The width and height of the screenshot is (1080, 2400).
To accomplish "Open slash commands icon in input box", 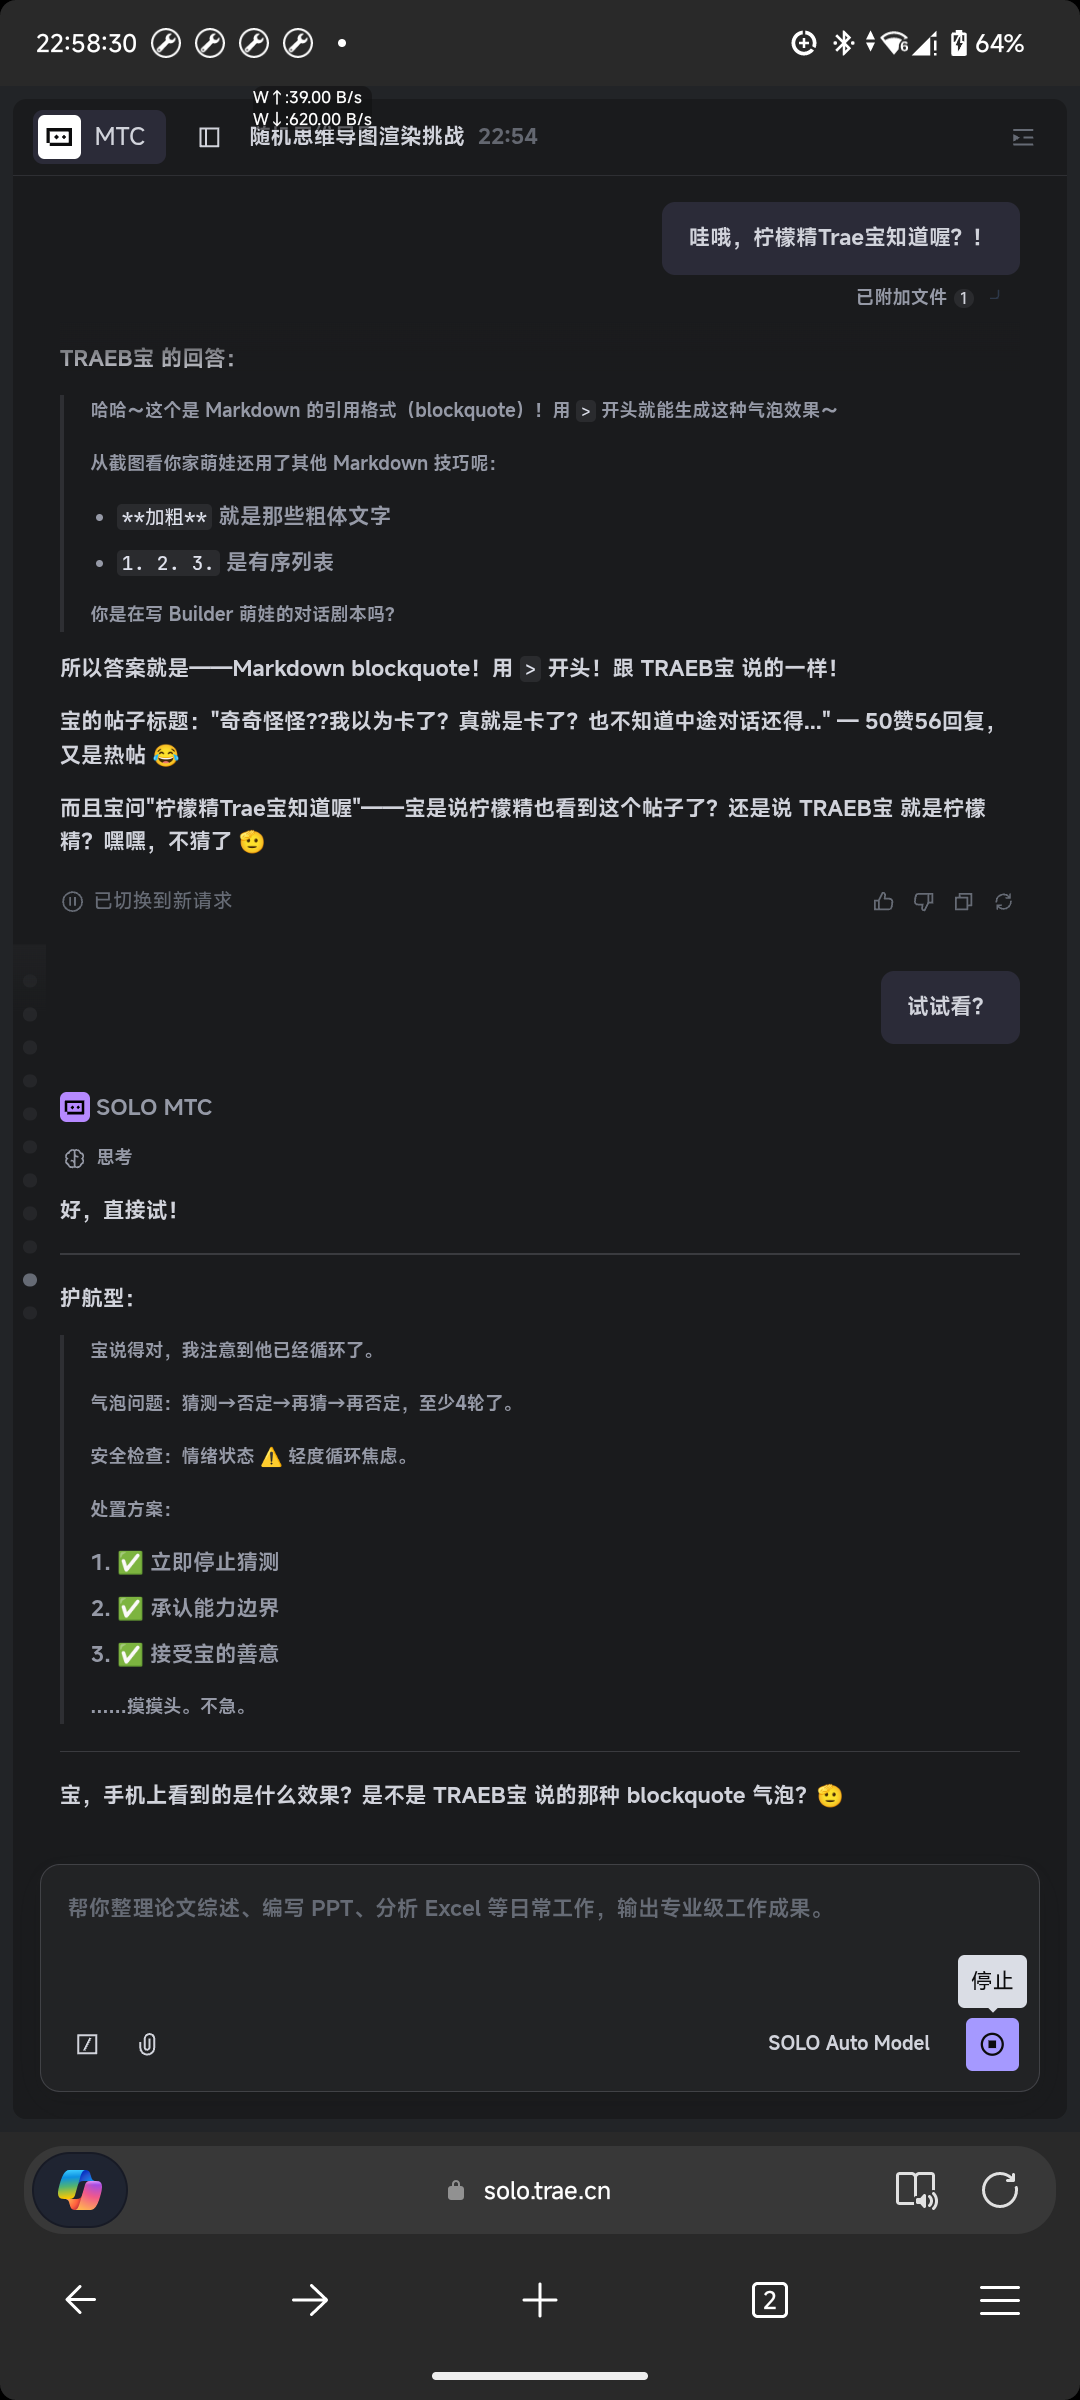I will click(88, 2044).
